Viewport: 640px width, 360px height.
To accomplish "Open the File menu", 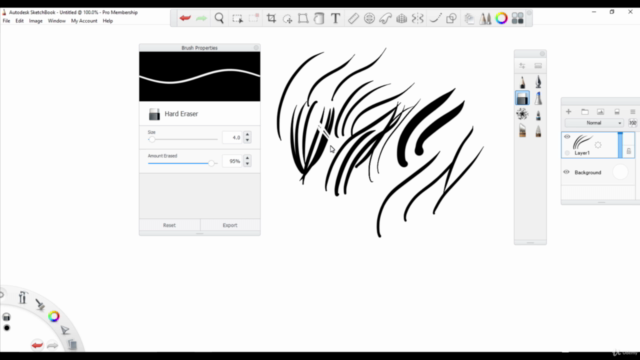I will [x=6, y=21].
